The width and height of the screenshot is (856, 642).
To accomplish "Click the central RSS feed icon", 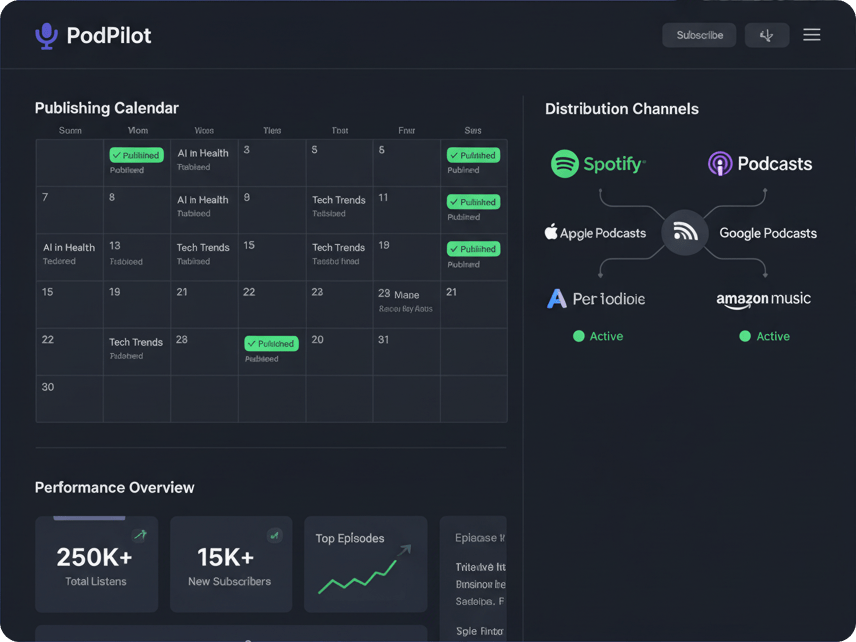I will 685,232.
